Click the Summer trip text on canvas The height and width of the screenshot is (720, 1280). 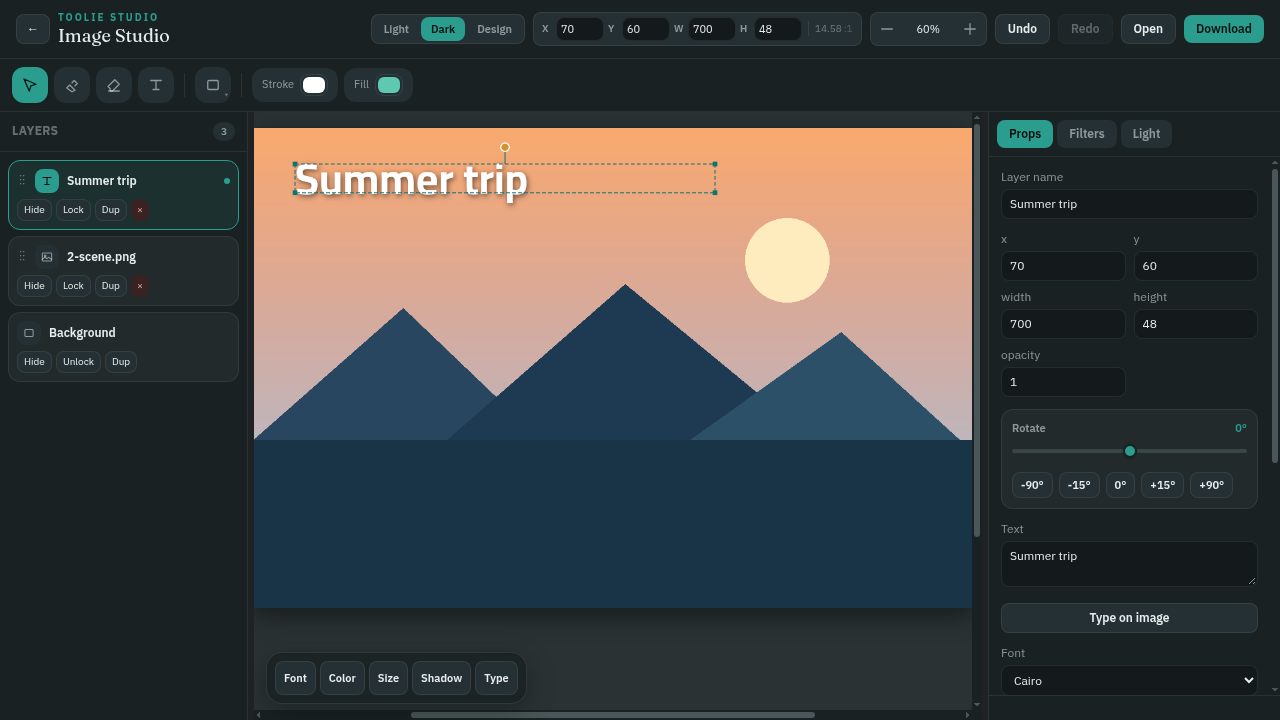(x=411, y=180)
